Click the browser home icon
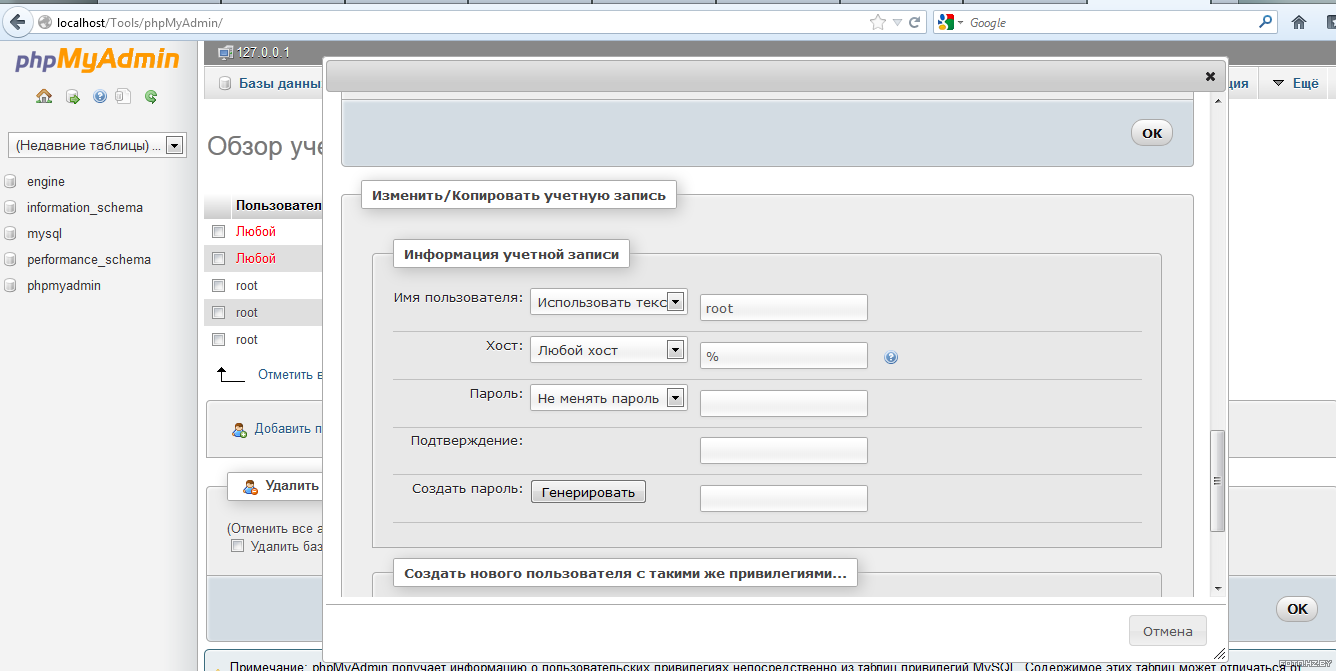Screen dimensions: 1336x671 (1299, 22)
